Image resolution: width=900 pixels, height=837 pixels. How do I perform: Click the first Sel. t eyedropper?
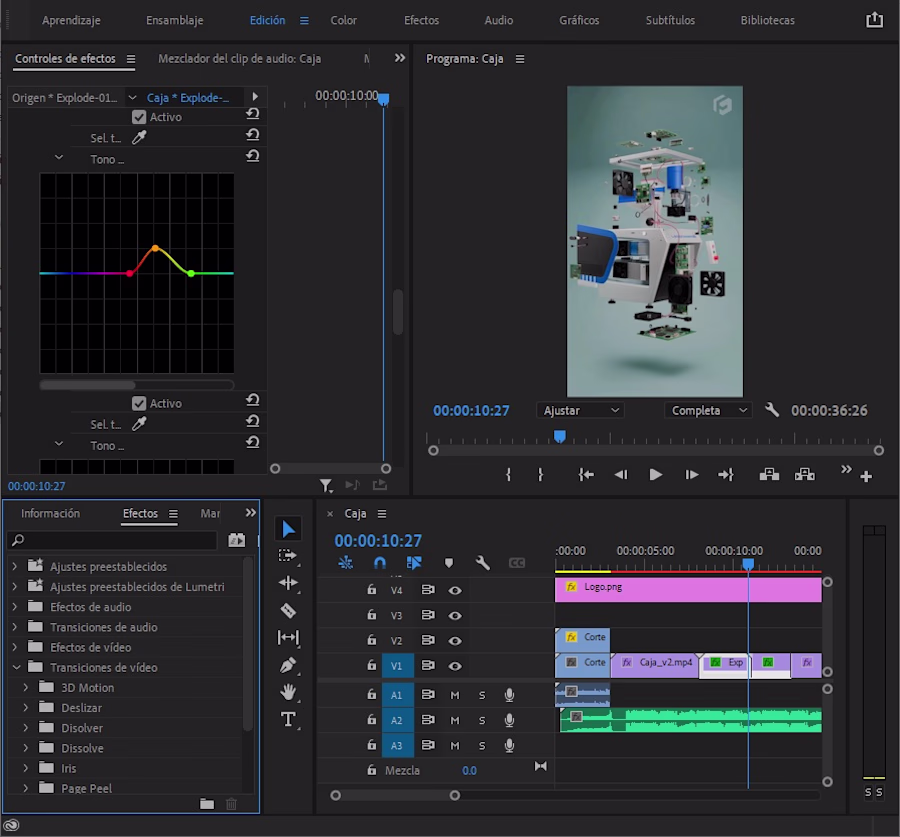coord(139,137)
